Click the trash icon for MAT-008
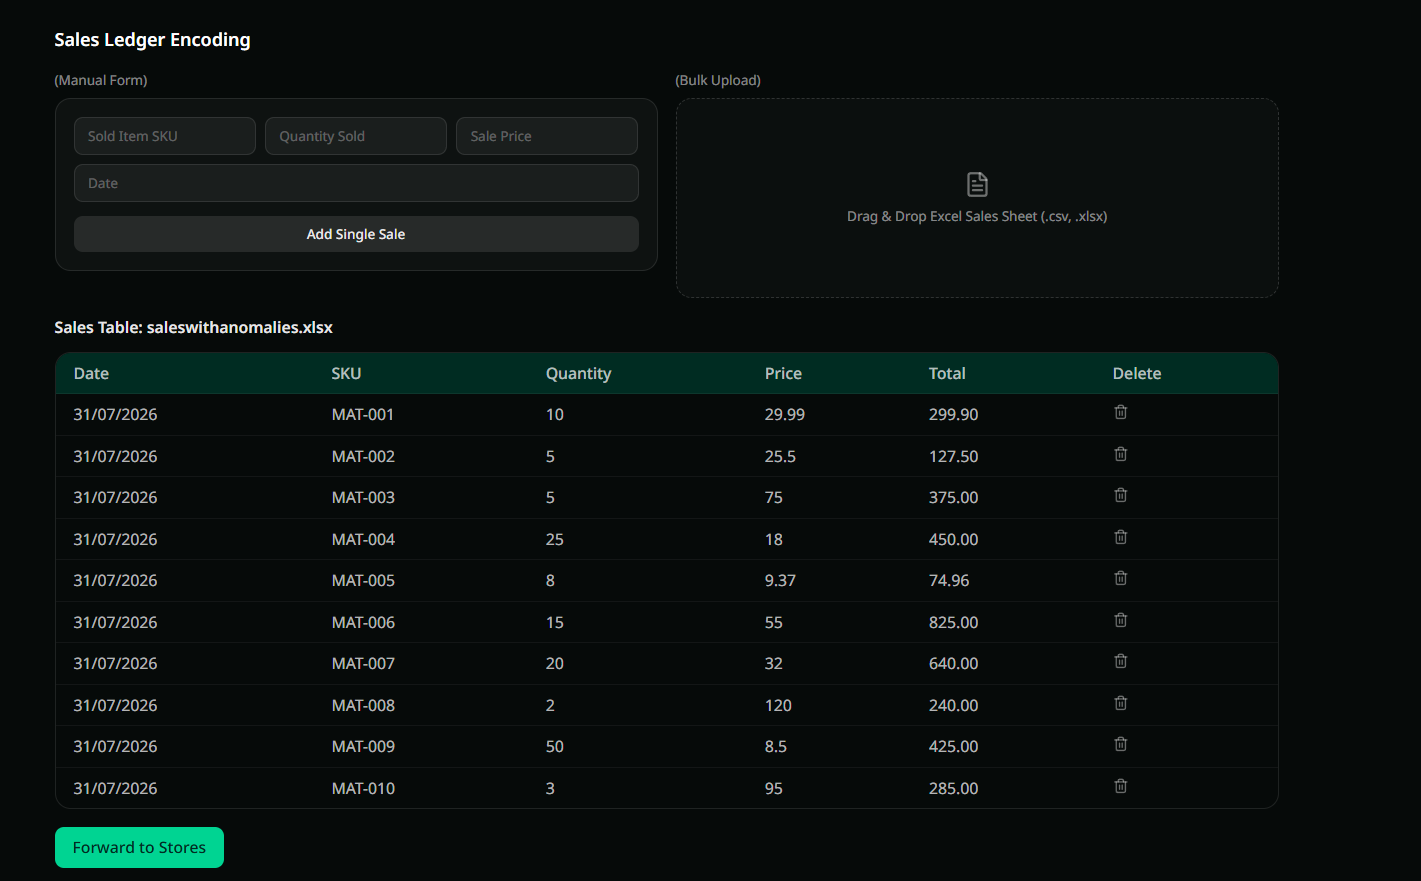The height and width of the screenshot is (881, 1421). (1121, 703)
